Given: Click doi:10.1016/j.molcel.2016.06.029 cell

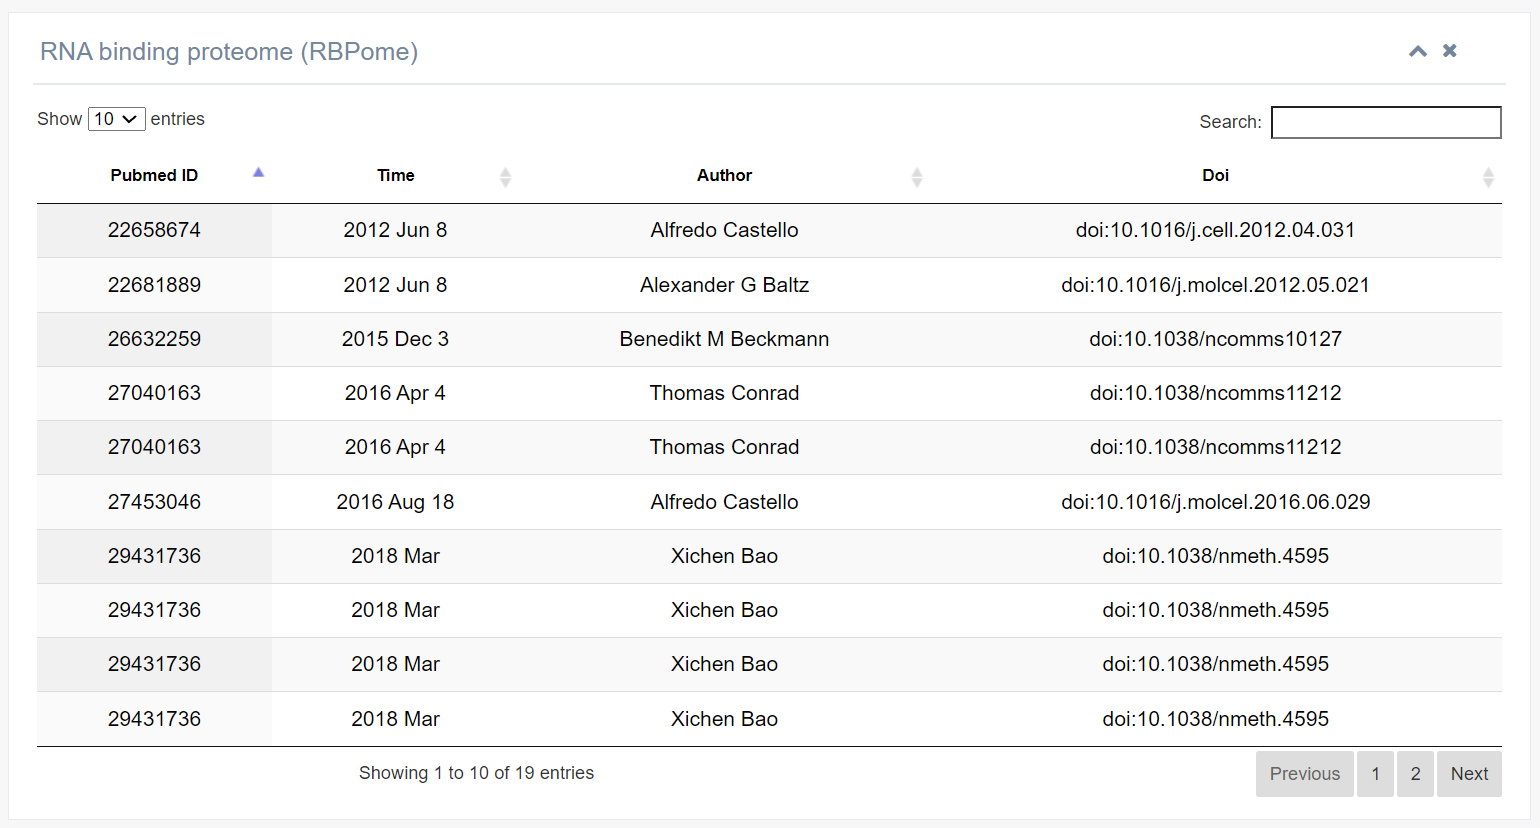Looking at the screenshot, I should tap(1216, 502).
